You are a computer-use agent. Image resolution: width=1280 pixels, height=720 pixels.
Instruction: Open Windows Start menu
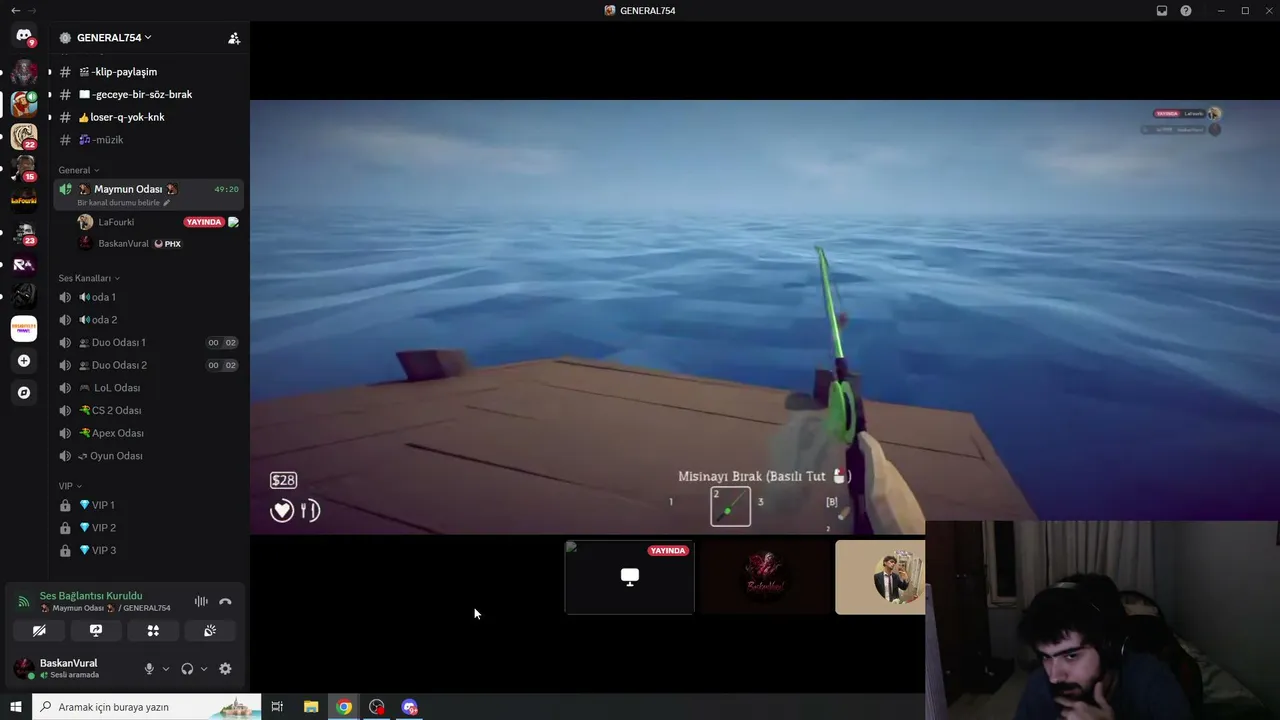tap(16, 707)
